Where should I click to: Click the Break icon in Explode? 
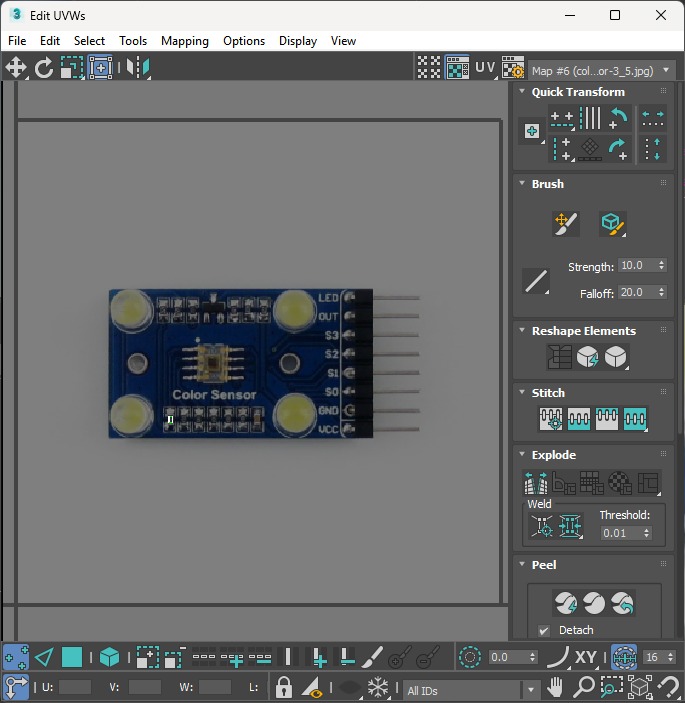coord(536,482)
